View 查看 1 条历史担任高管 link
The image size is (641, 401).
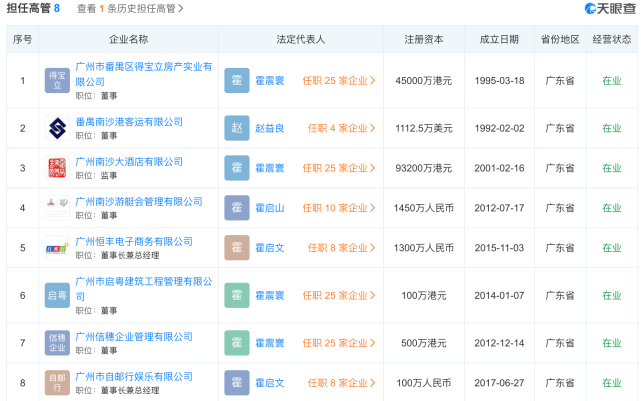tap(130, 9)
